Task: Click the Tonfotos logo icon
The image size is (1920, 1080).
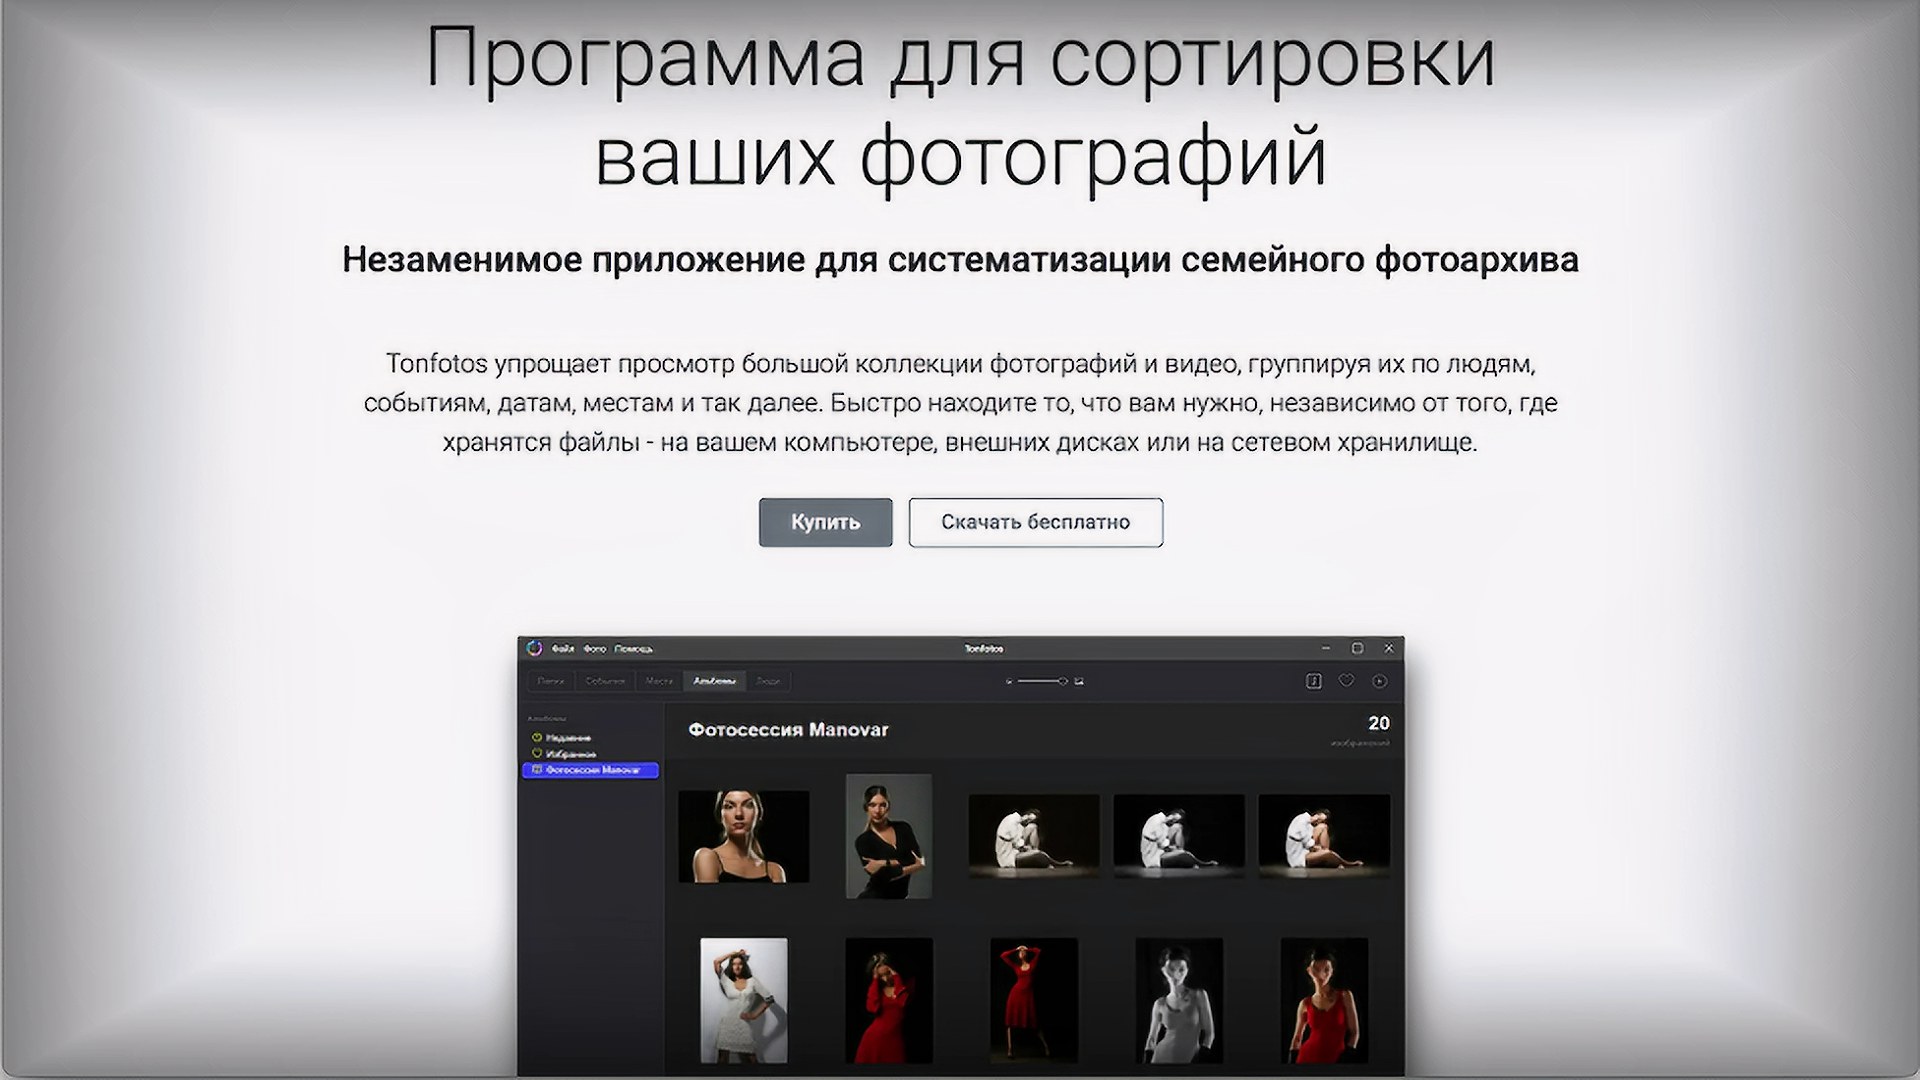Action: (534, 648)
